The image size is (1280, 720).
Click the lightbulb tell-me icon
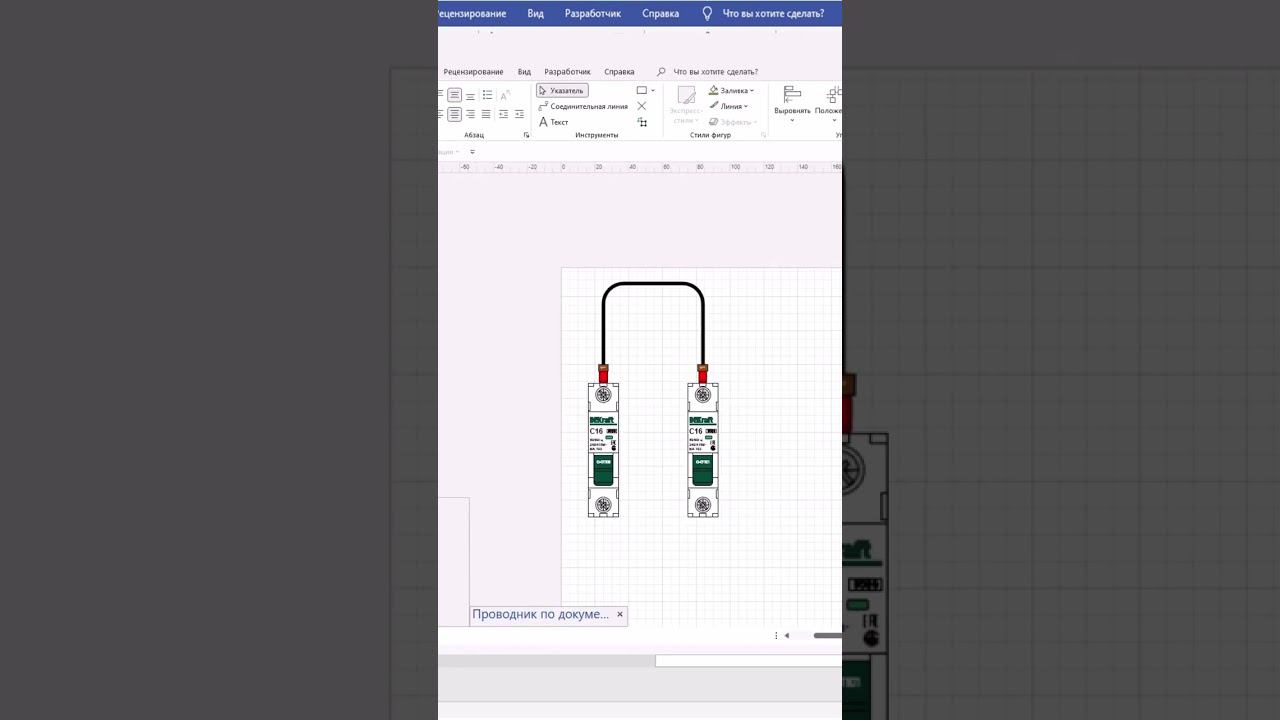(x=707, y=13)
